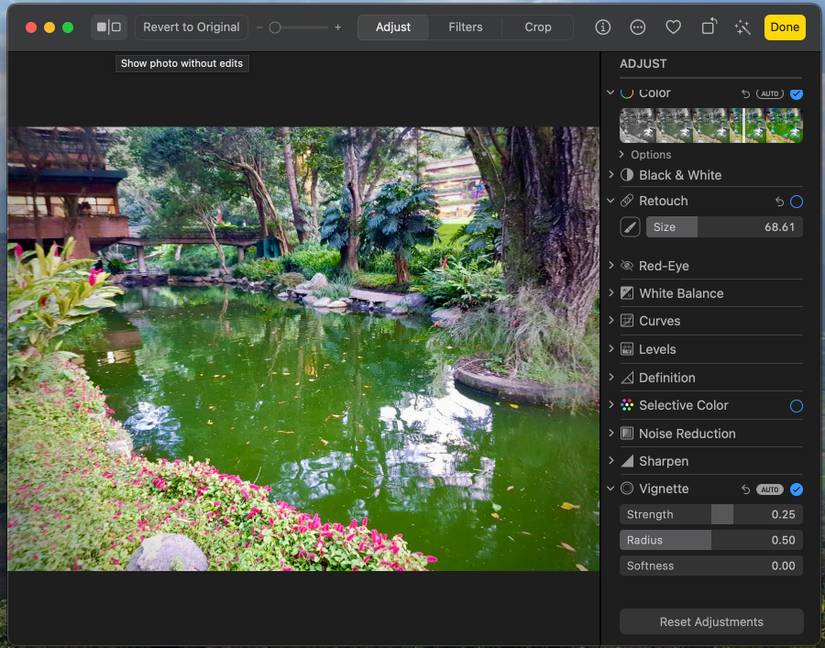Click the Vignette Radius slider
Image resolution: width=825 pixels, height=648 pixels.
click(x=711, y=540)
